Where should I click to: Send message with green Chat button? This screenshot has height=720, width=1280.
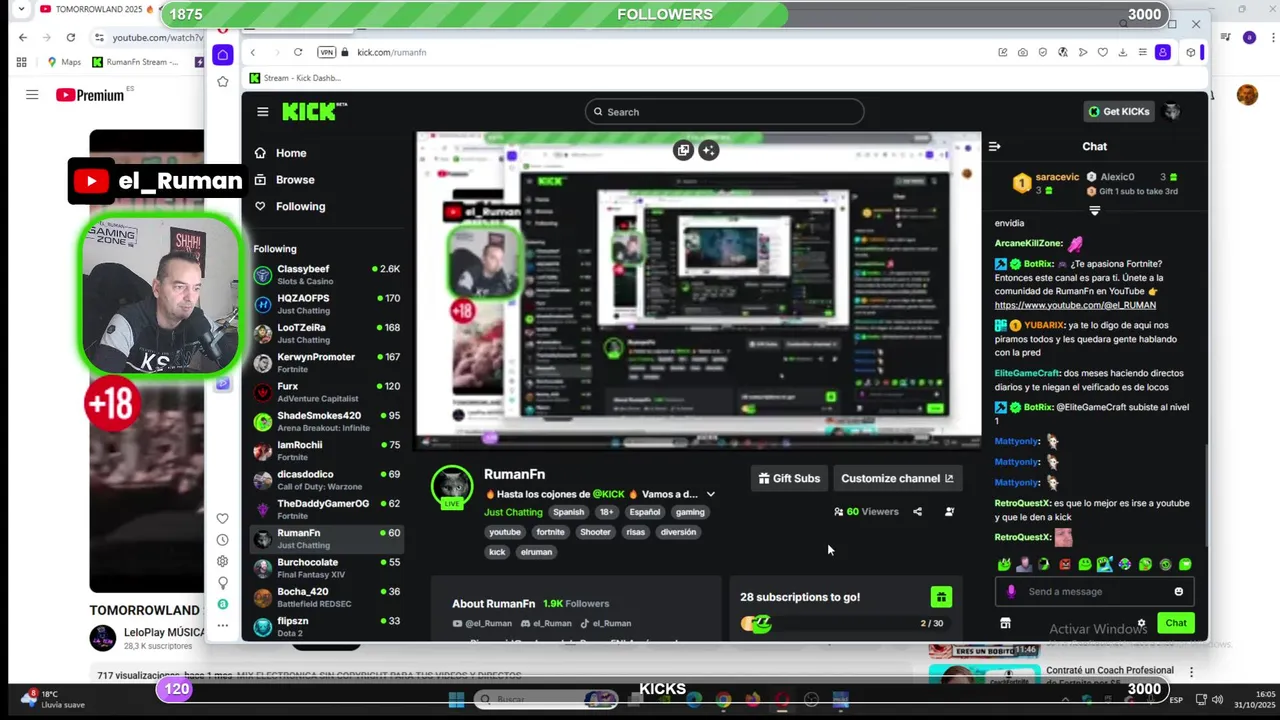click(1176, 623)
